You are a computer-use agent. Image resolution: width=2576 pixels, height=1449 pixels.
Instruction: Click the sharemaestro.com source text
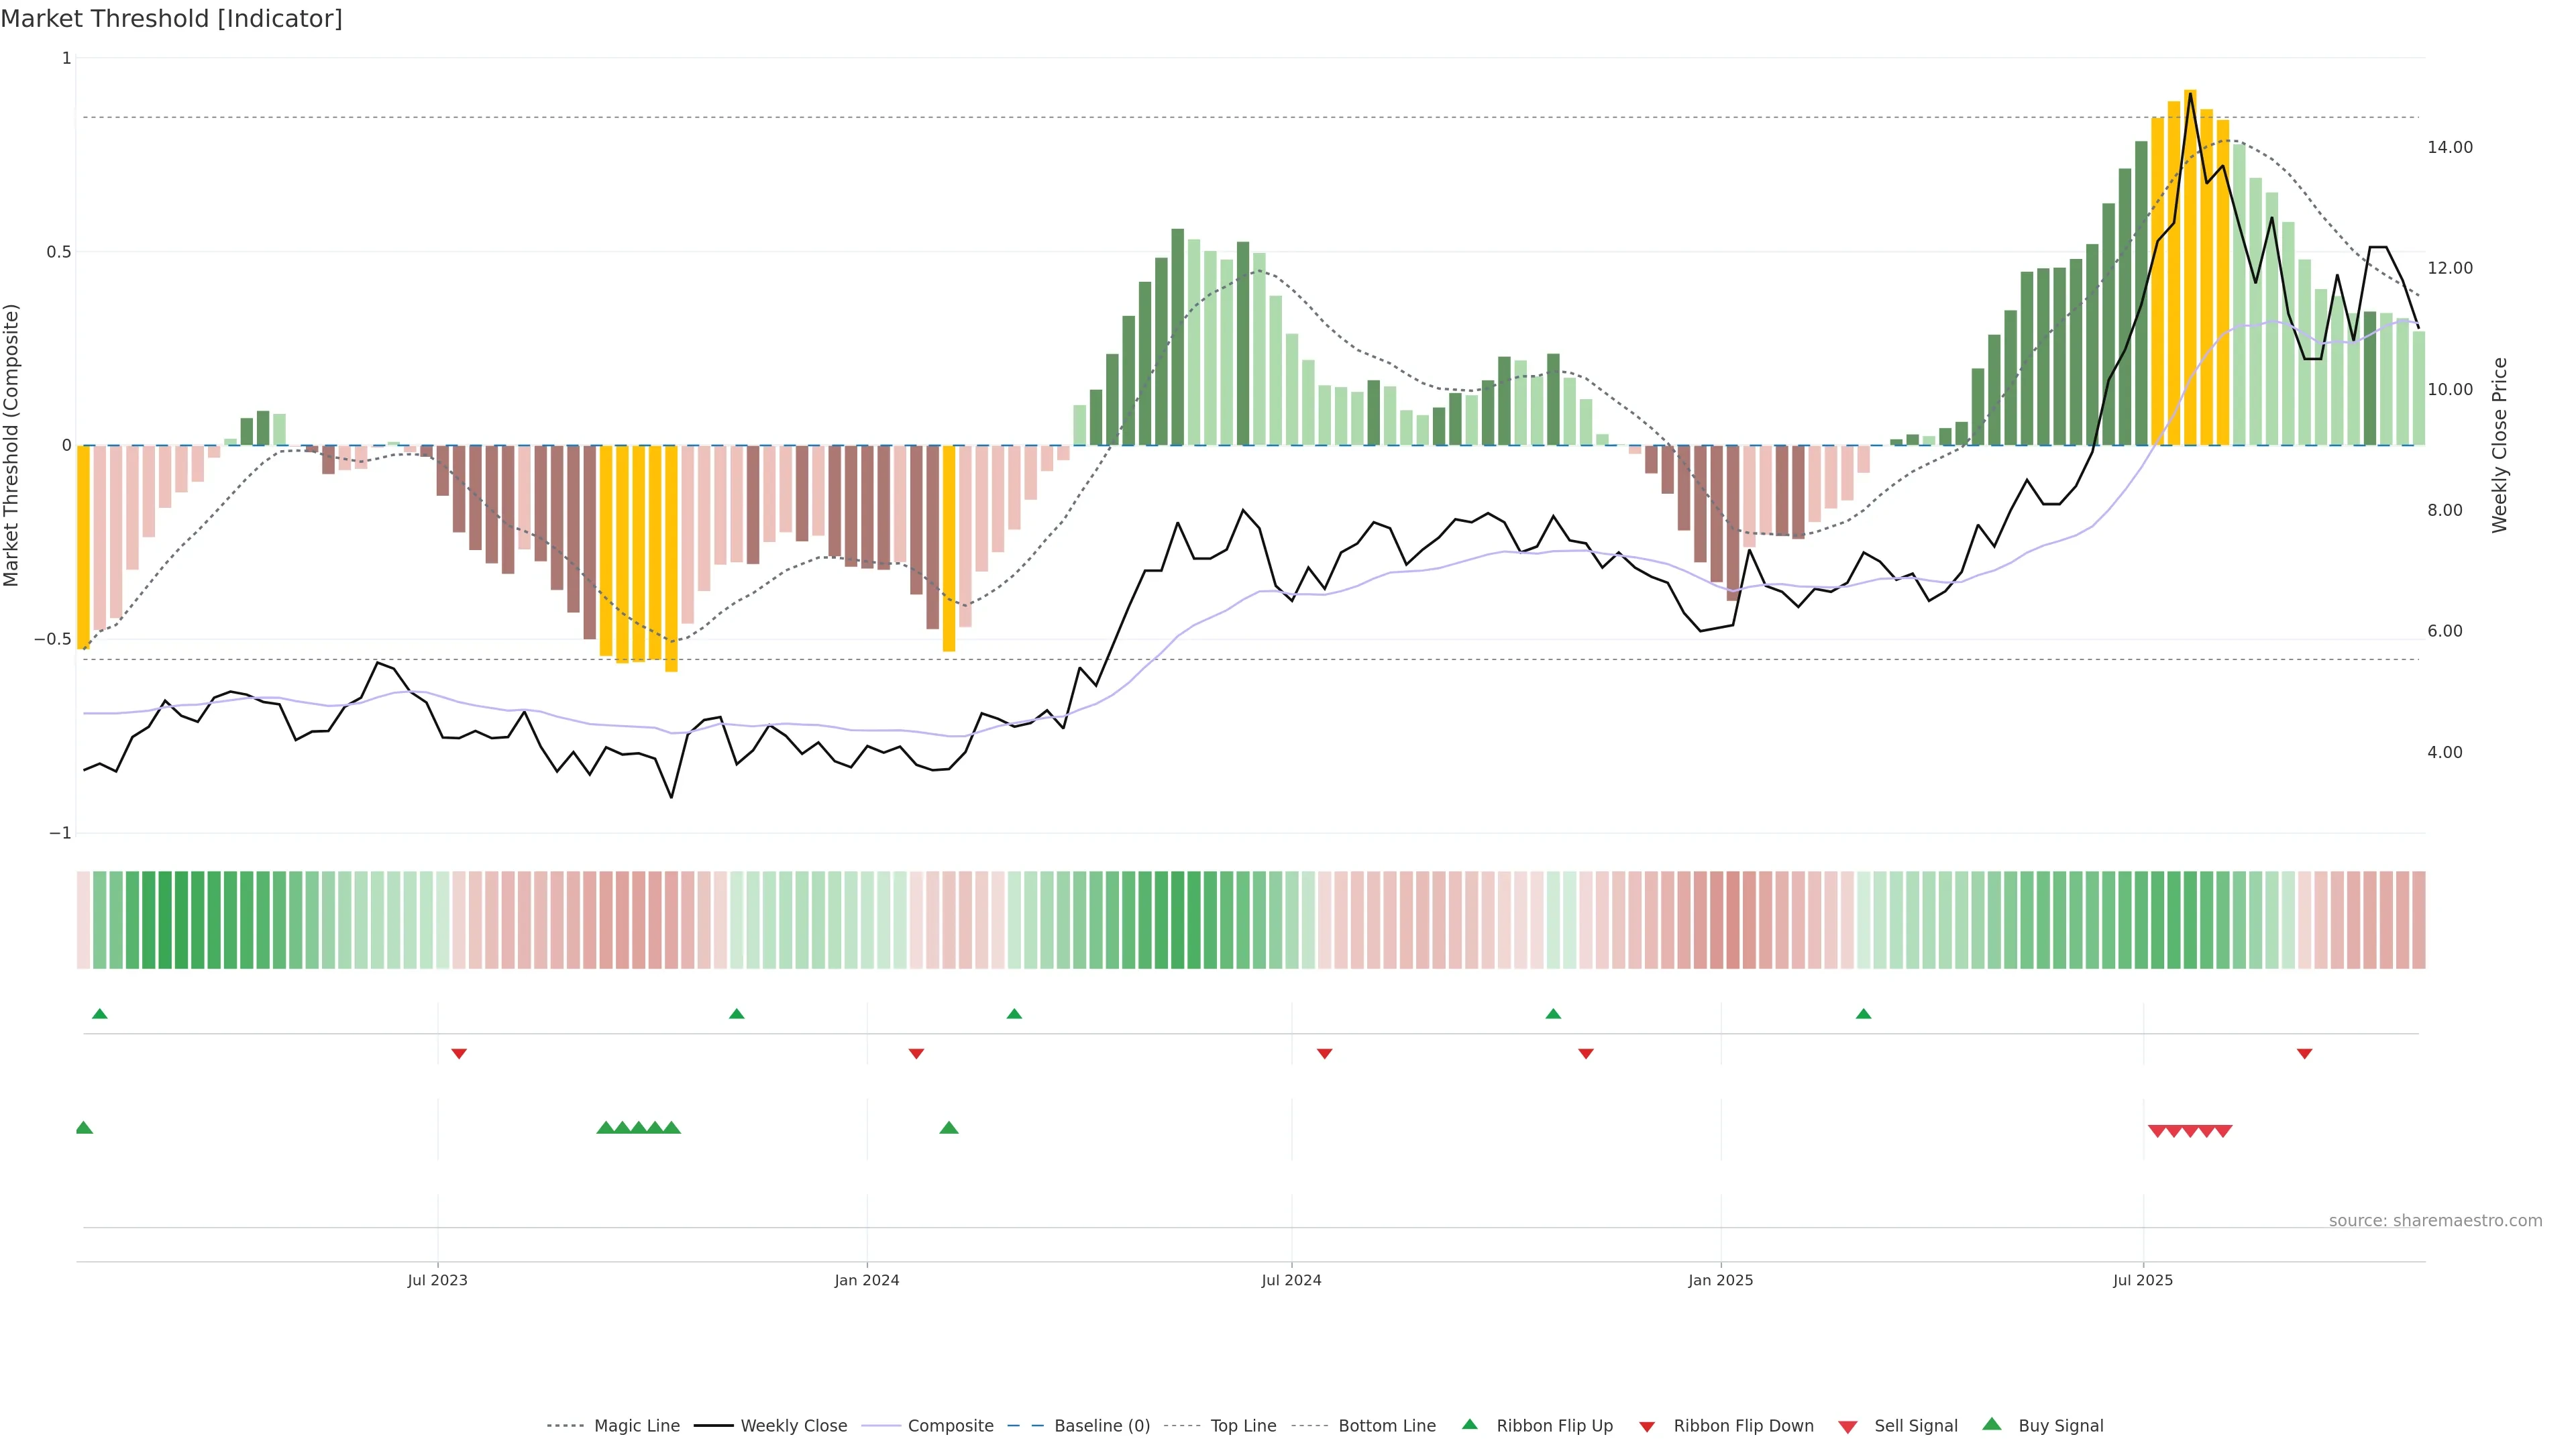point(2435,1221)
